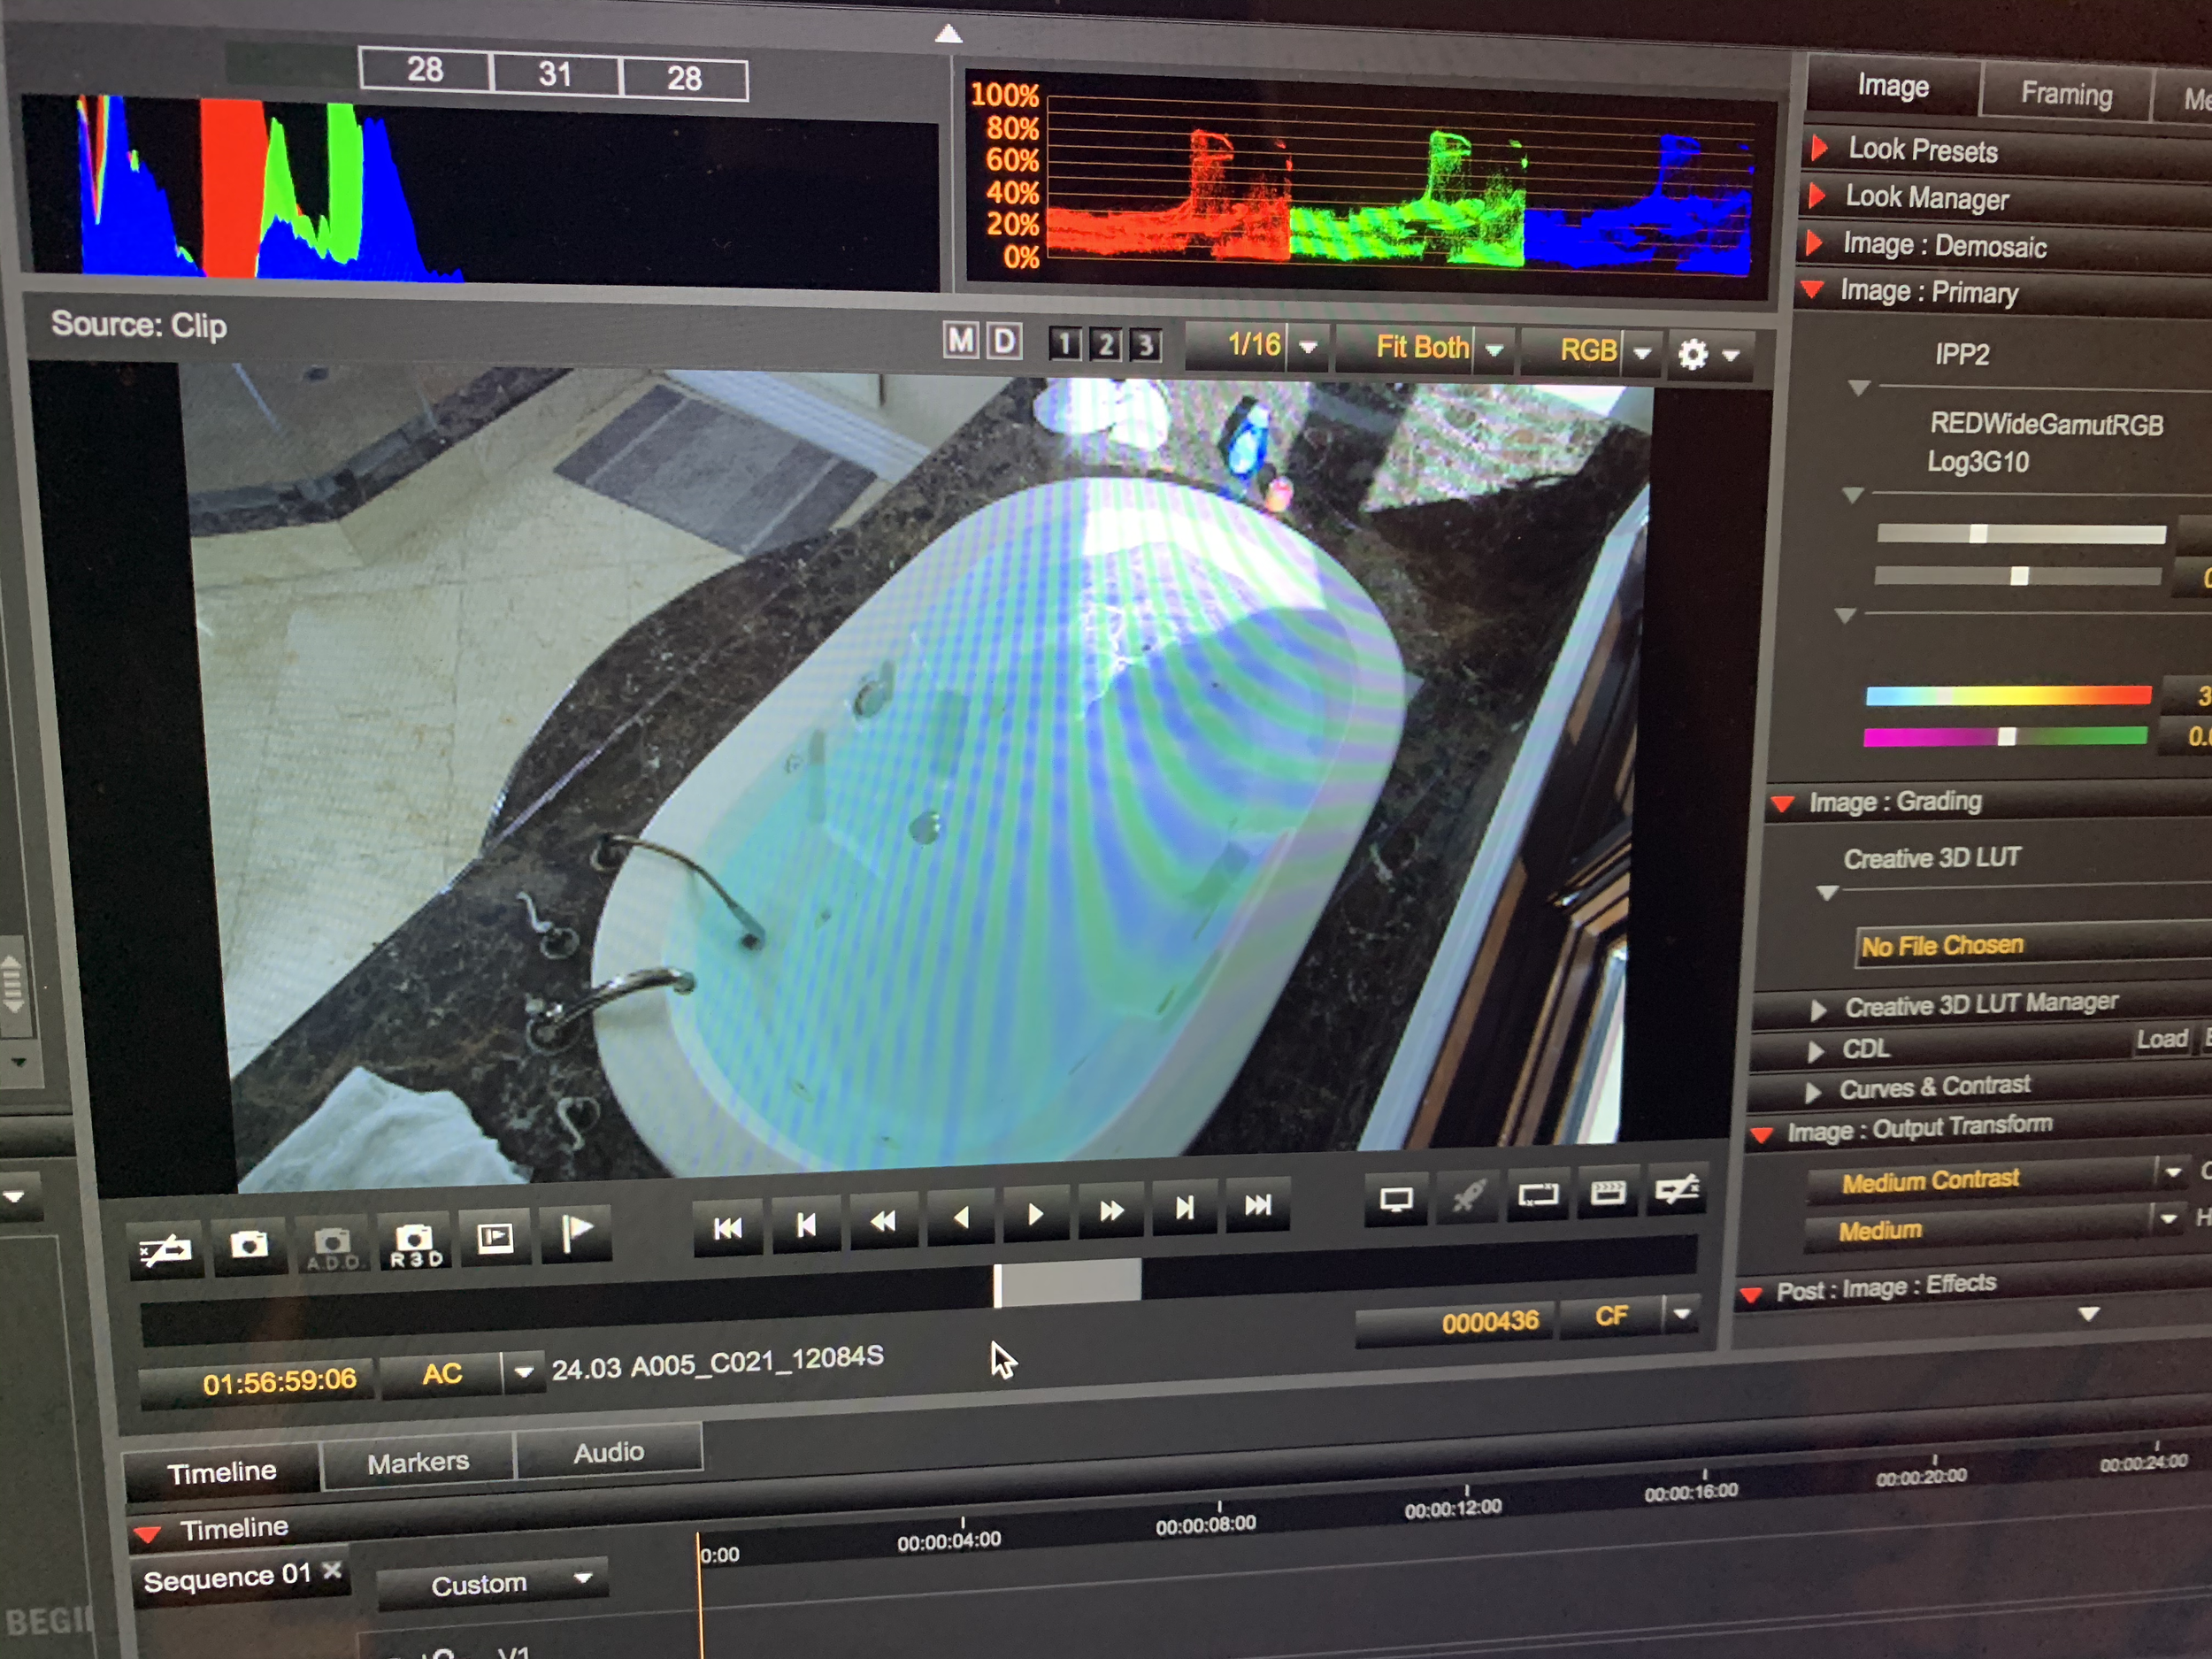Switch to the Audio tab
Image resolution: width=2212 pixels, height=1659 pixels.
(609, 1452)
